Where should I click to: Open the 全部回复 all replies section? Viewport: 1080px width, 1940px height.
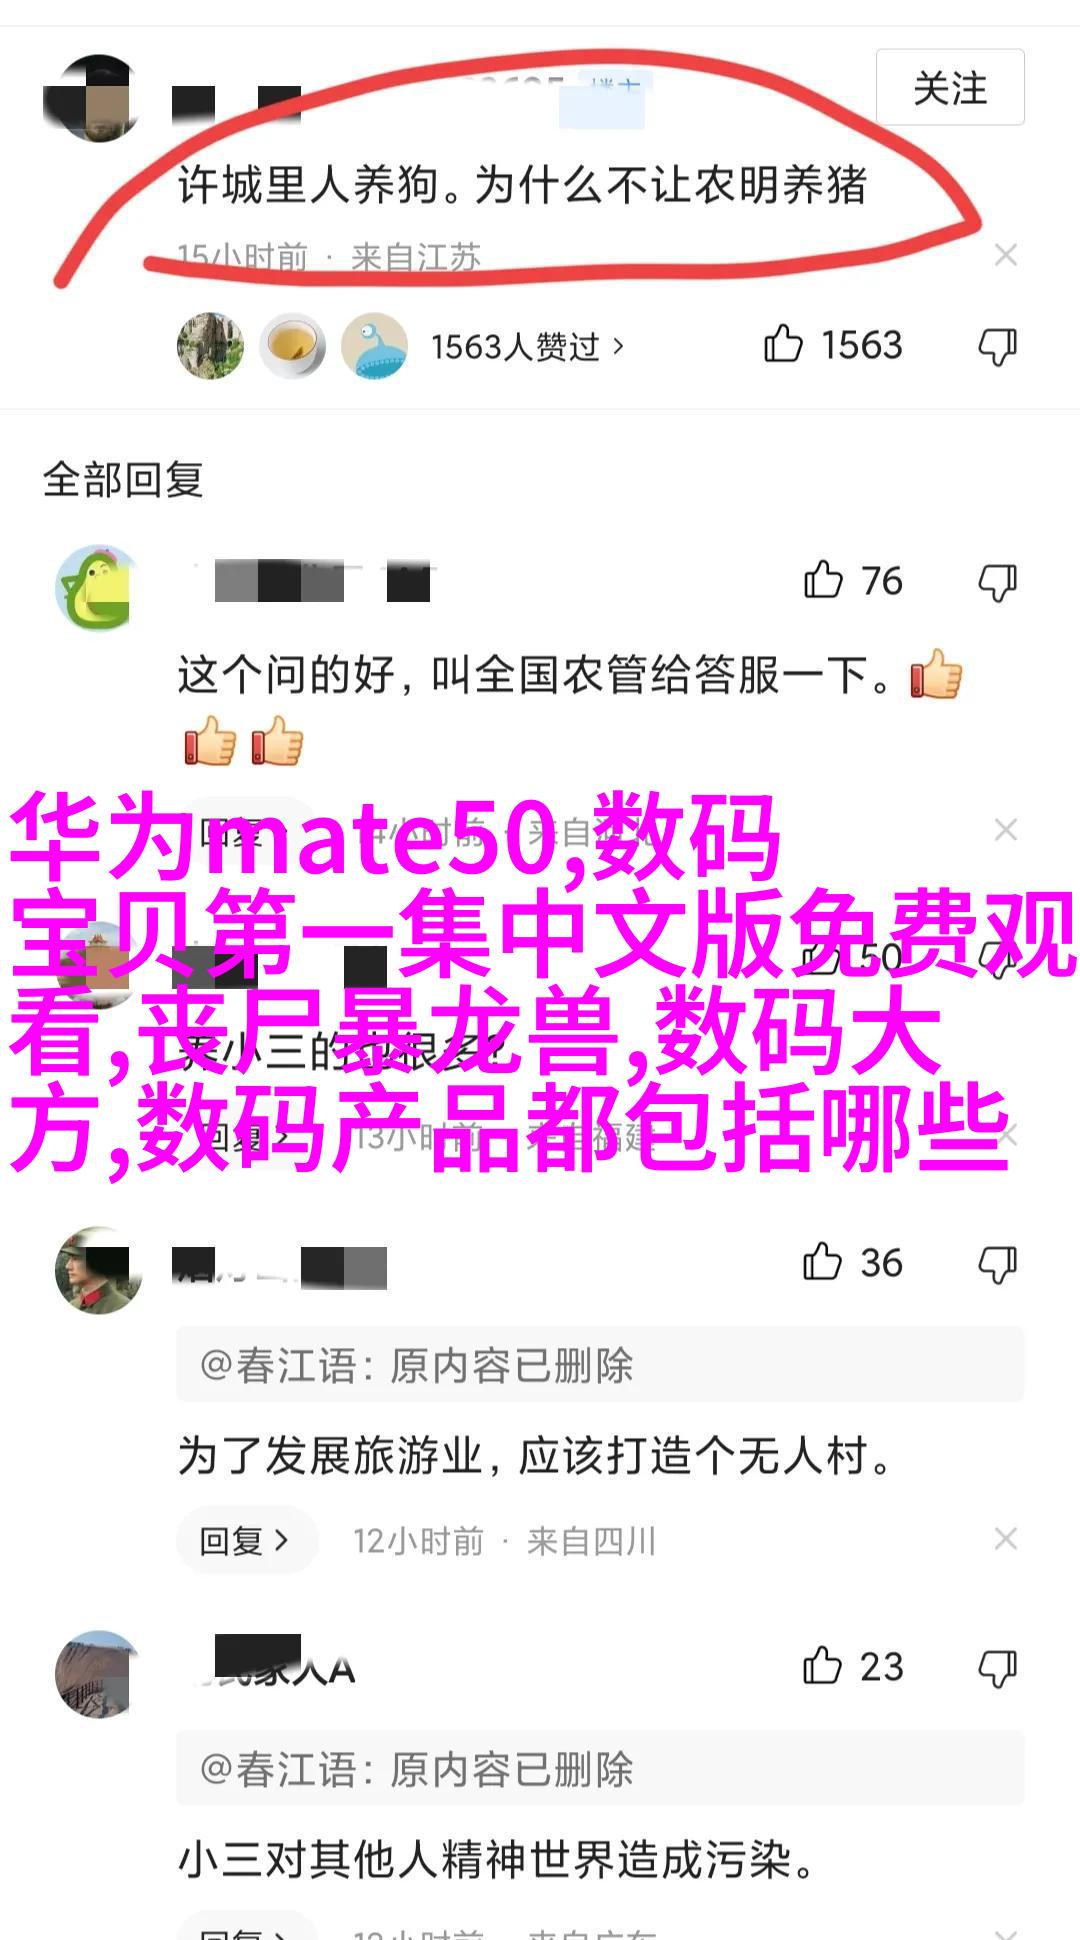[123, 480]
